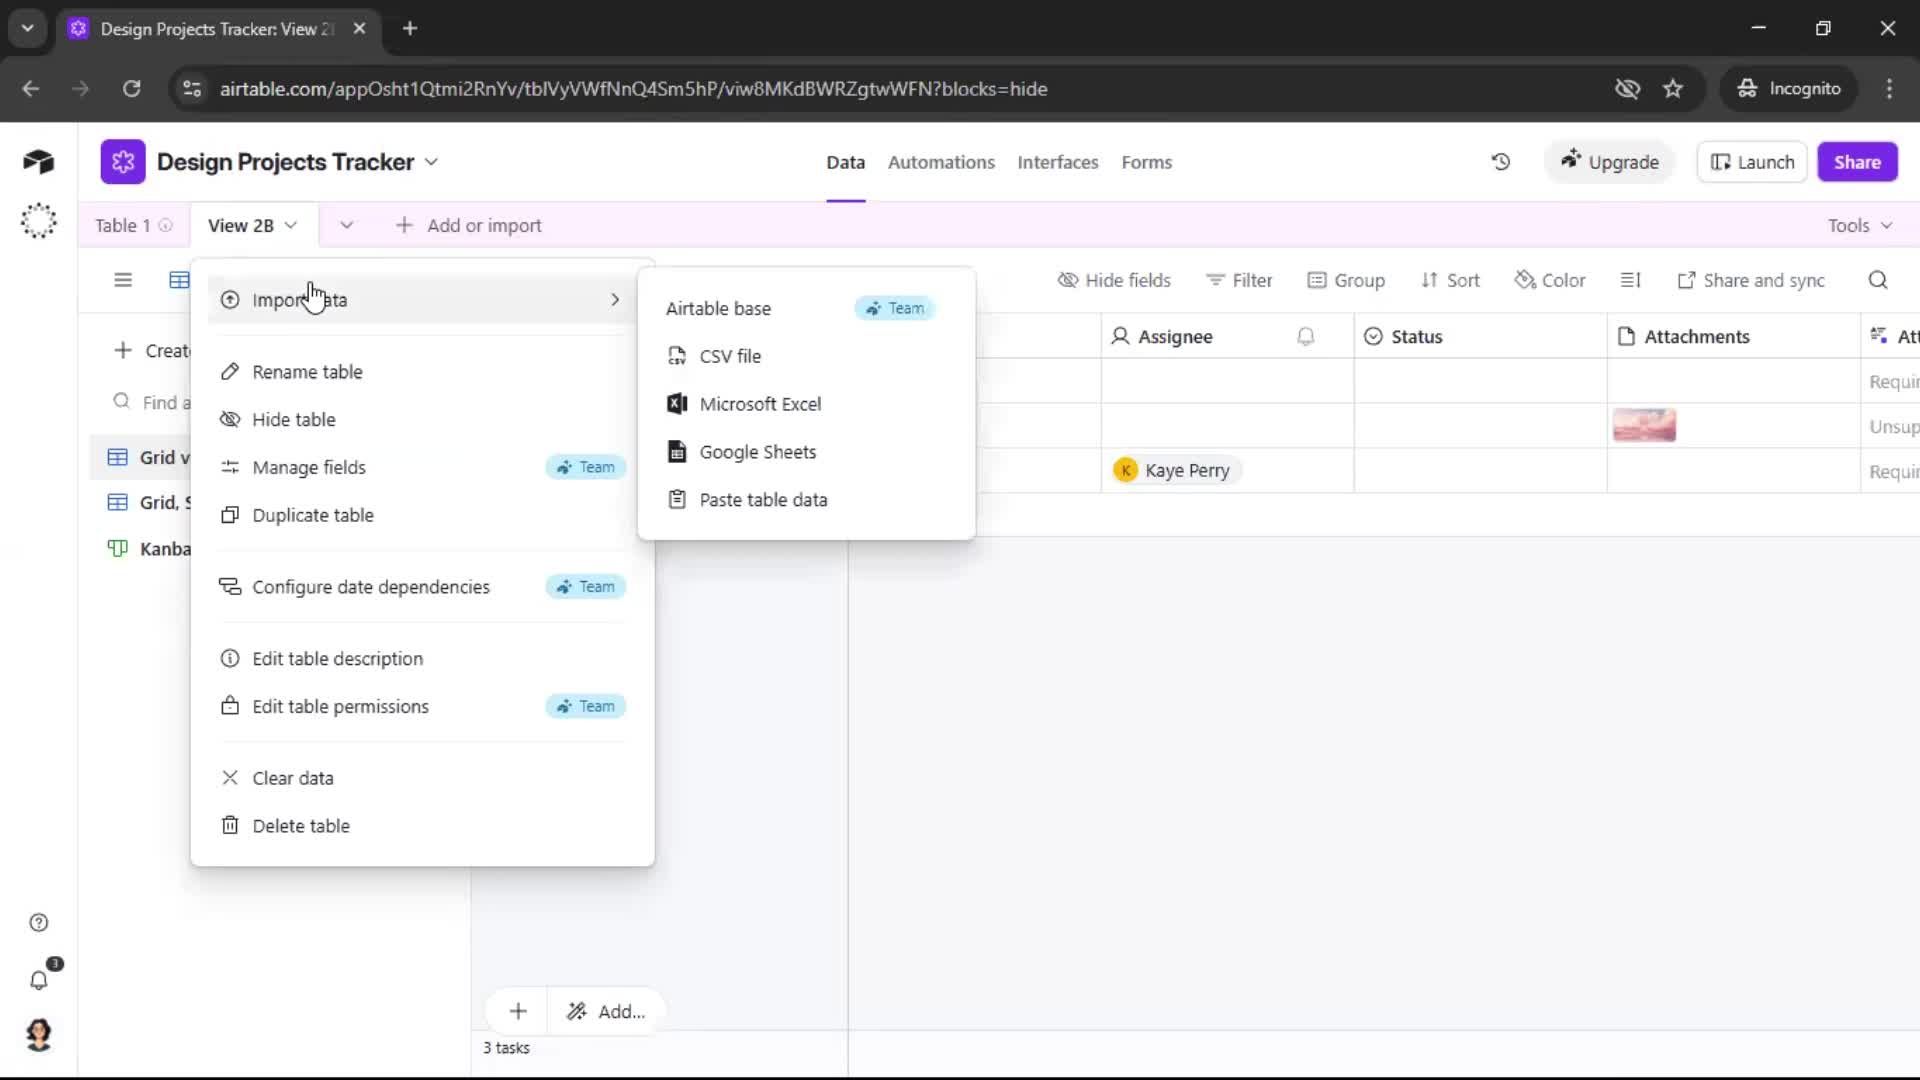This screenshot has width=1920, height=1080.
Task: Open the user account avatar
Action: pyautogui.click(x=38, y=1035)
